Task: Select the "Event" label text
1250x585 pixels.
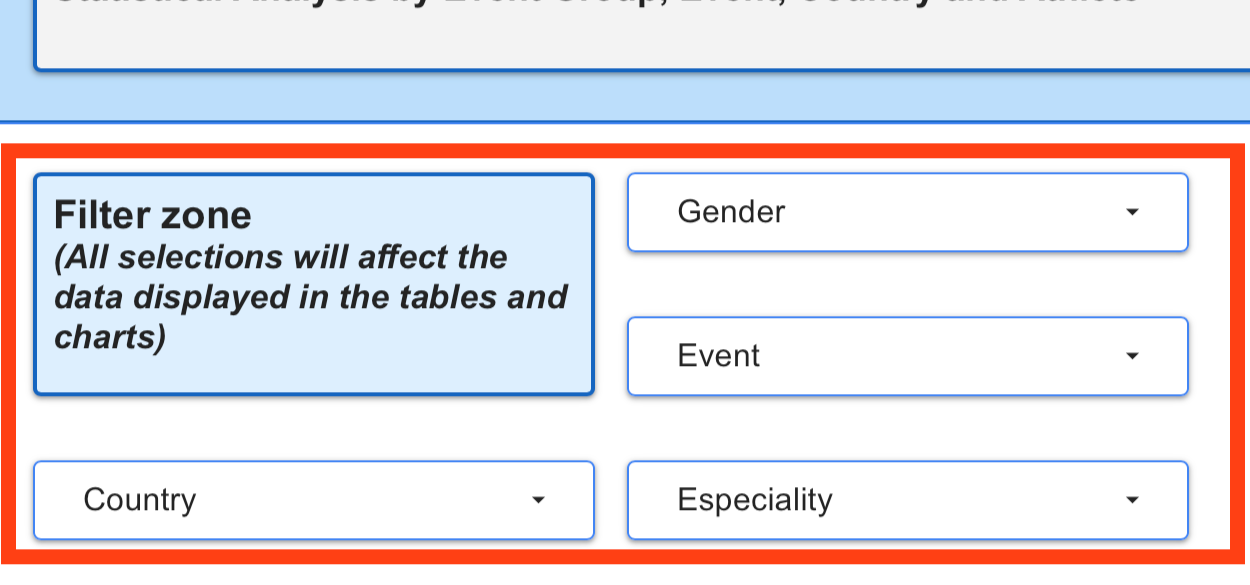Action: (x=718, y=356)
